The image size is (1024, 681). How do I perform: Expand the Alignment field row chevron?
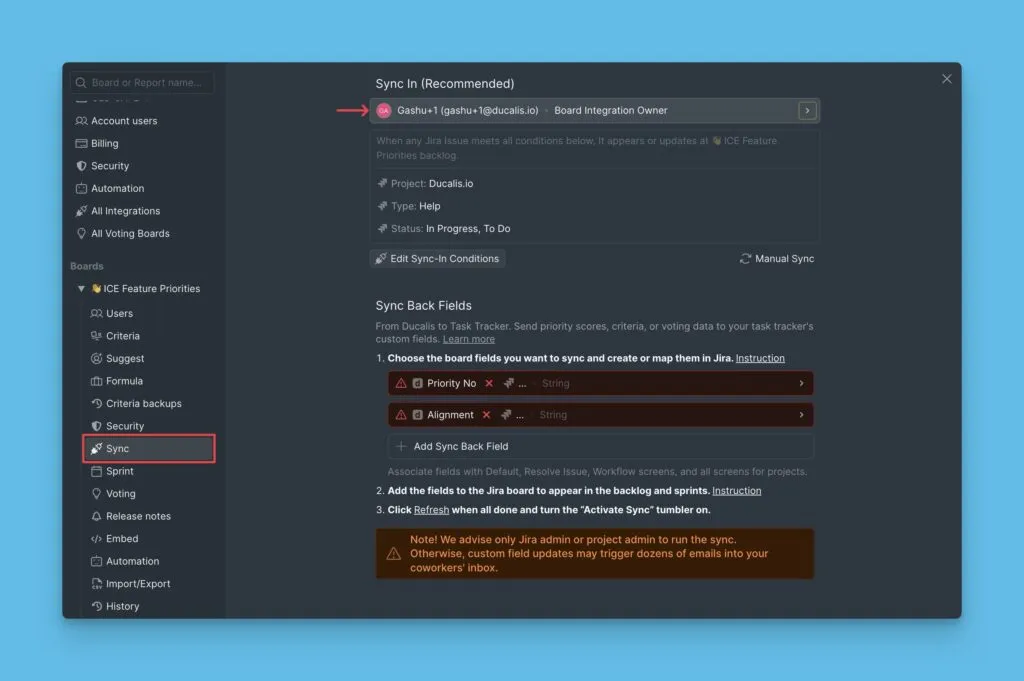(801, 415)
